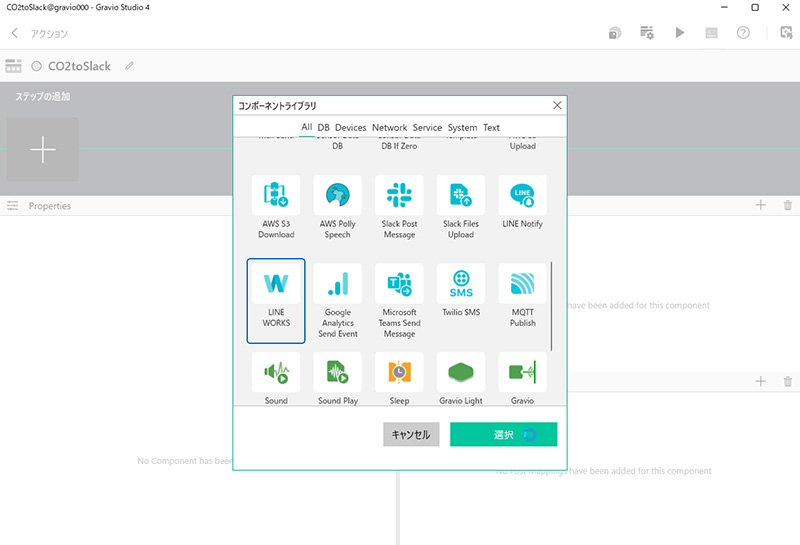Viewport: 800px width, 545px height.
Task: Show the Service category tab
Action: (427, 128)
